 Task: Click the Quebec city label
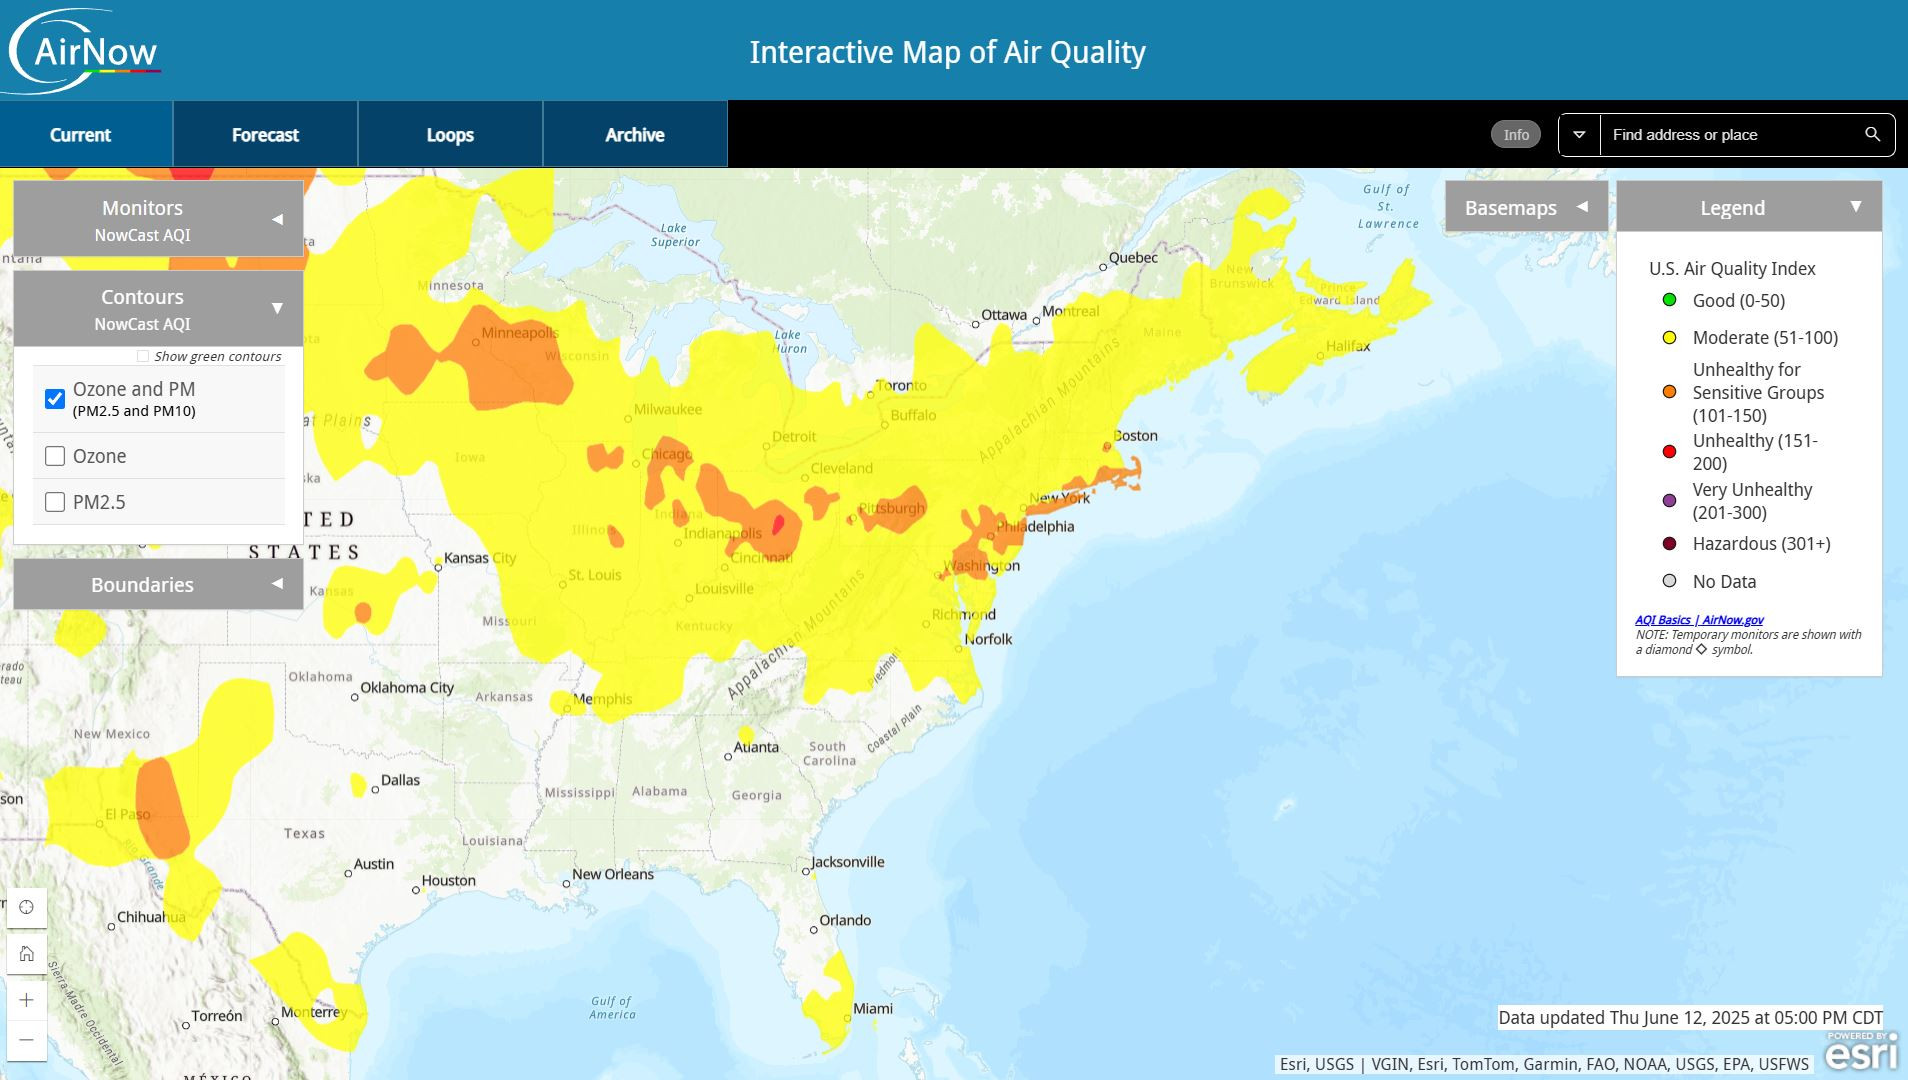(1133, 257)
